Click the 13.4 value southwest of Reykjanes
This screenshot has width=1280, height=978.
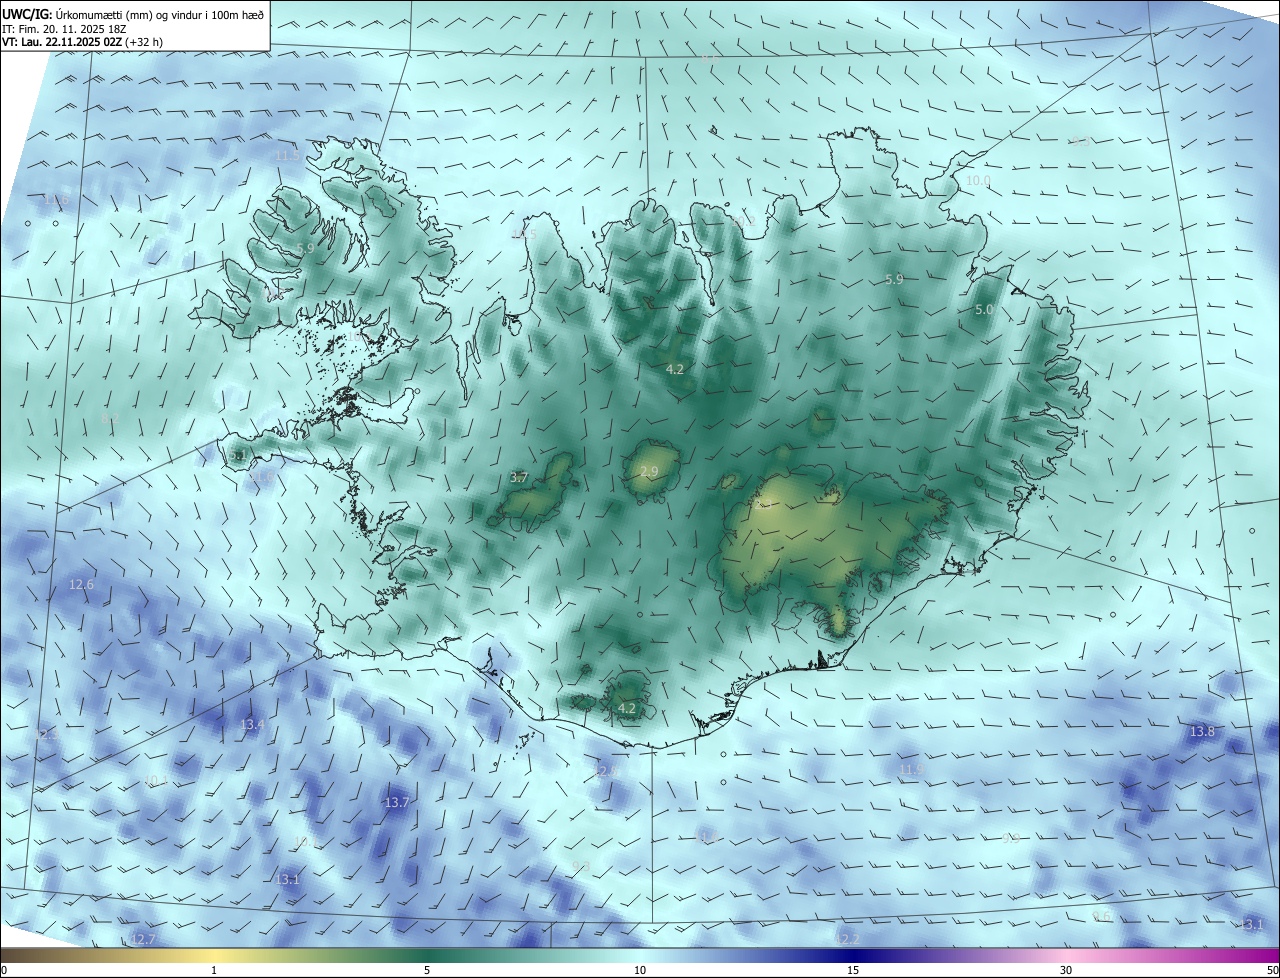point(252,724)
